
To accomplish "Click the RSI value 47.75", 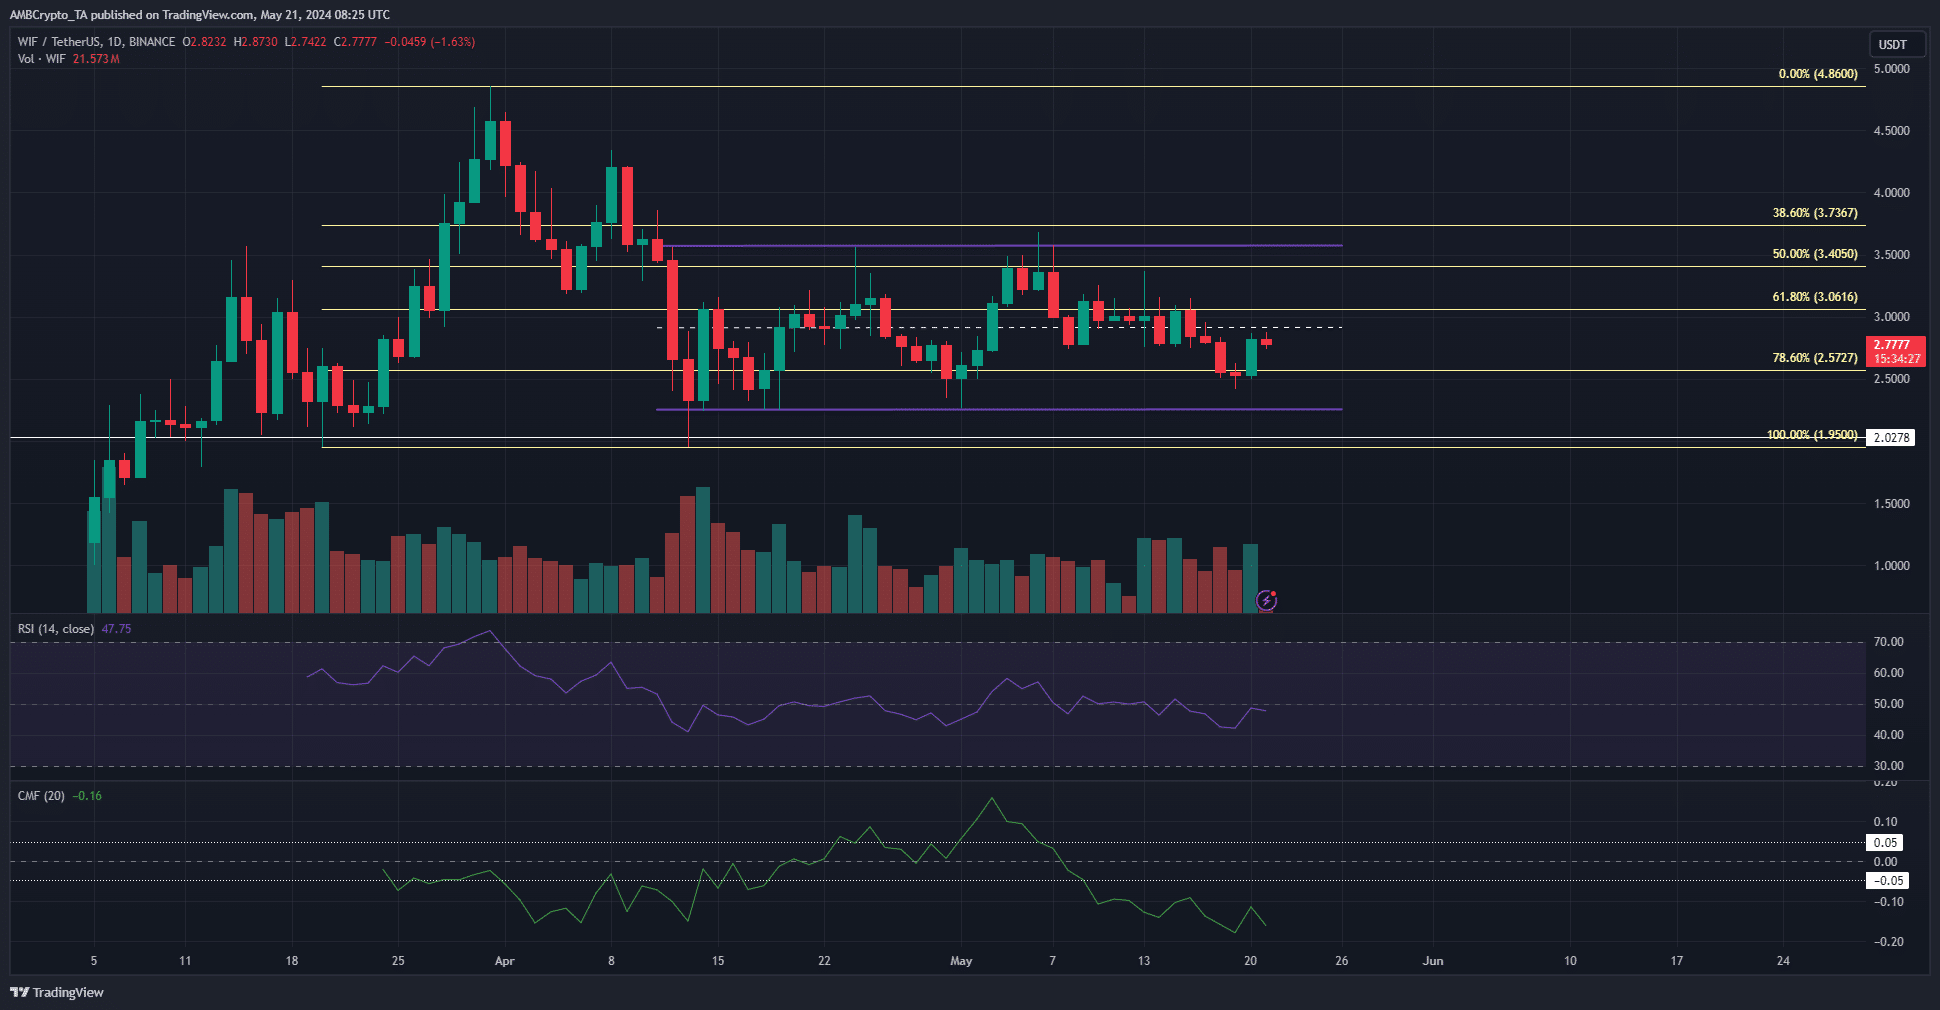I will (x=116, y=629).
